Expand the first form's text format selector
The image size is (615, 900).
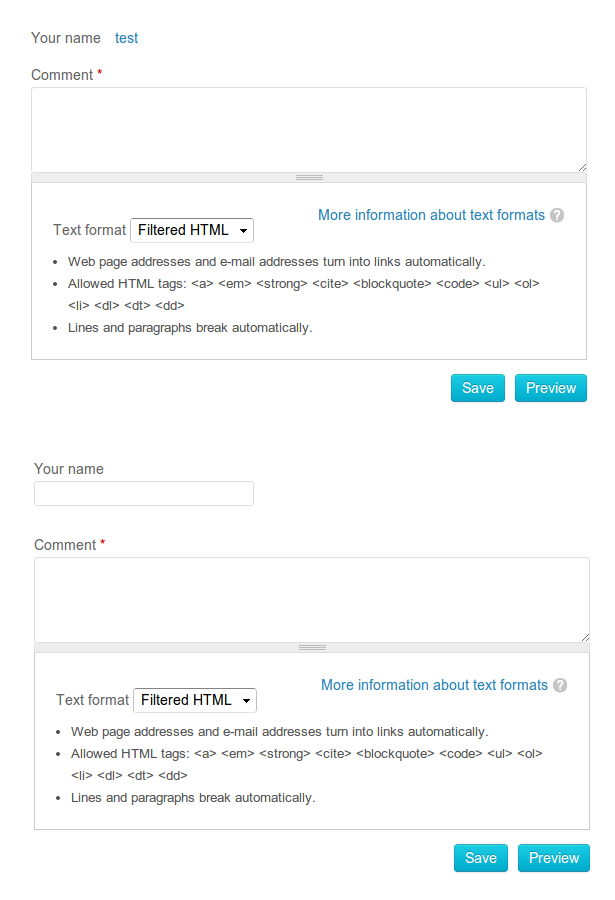[191, 230]
